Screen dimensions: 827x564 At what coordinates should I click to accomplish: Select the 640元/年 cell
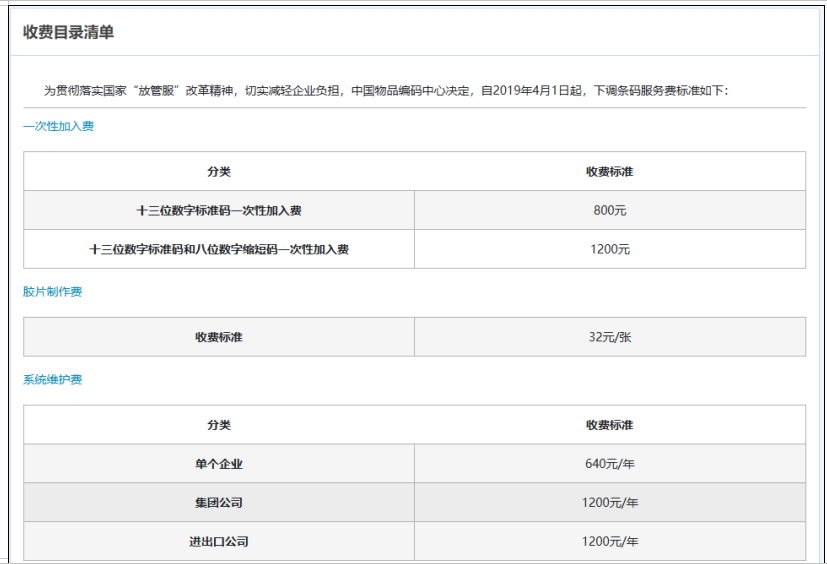pos(610,464)
